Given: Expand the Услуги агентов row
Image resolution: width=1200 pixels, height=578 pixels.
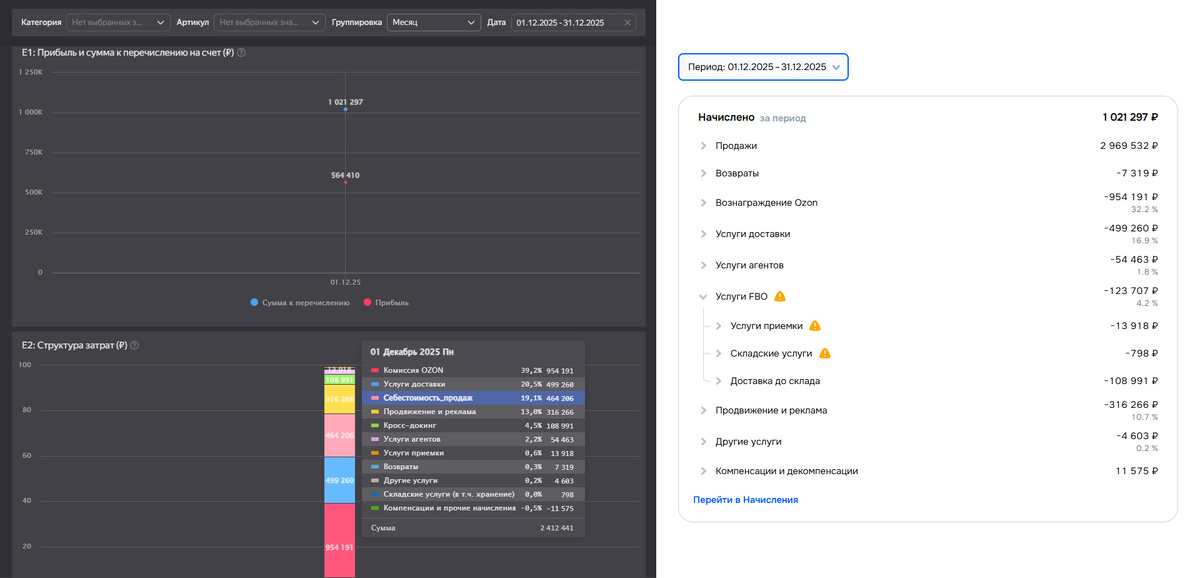Looking at the screenshot, I should tap(704, 265).
